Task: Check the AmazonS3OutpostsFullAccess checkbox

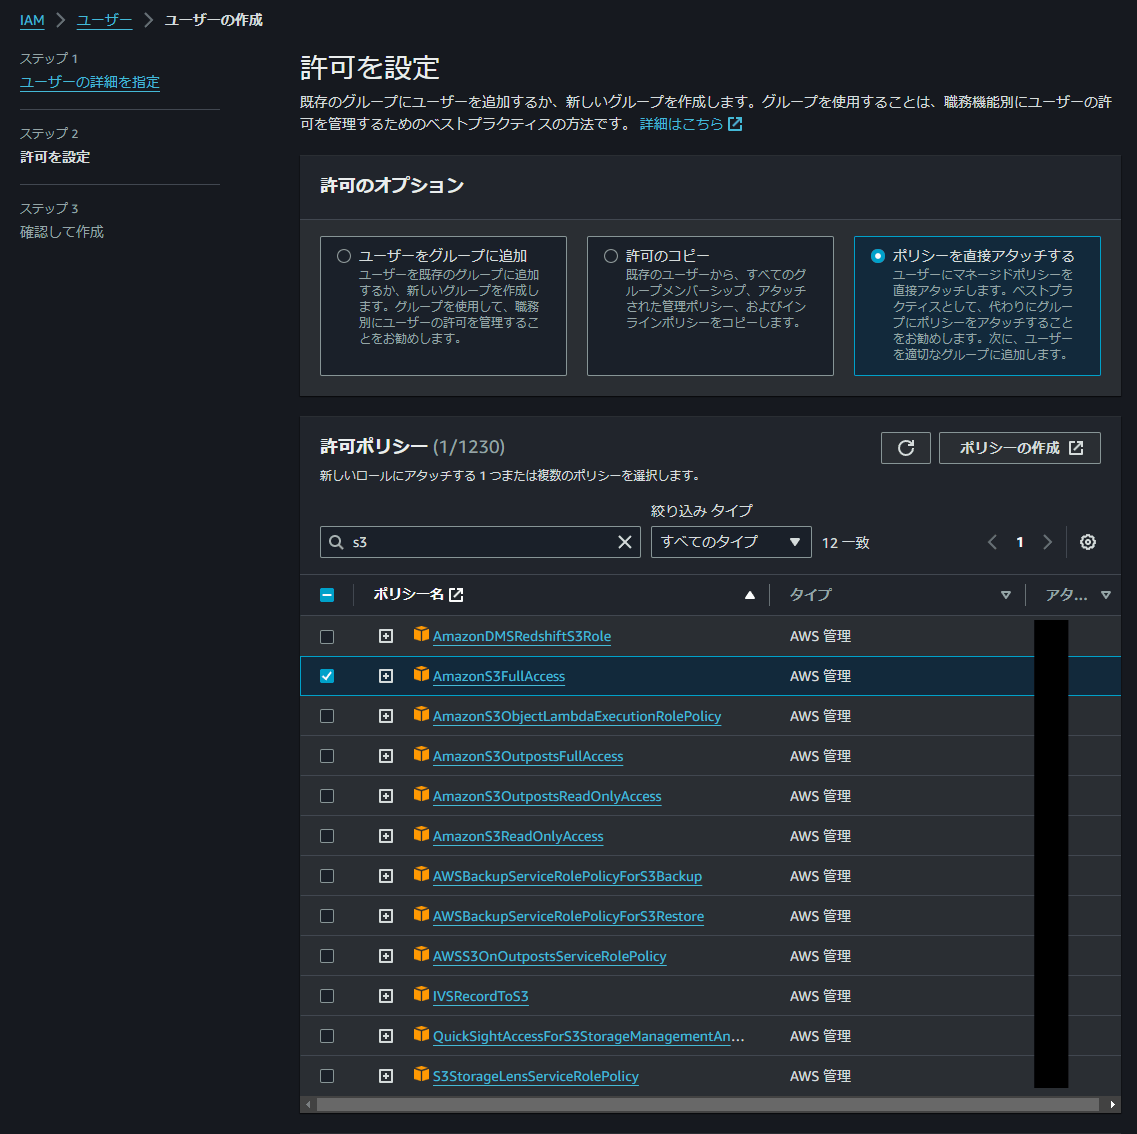Action: click(327, 756)
